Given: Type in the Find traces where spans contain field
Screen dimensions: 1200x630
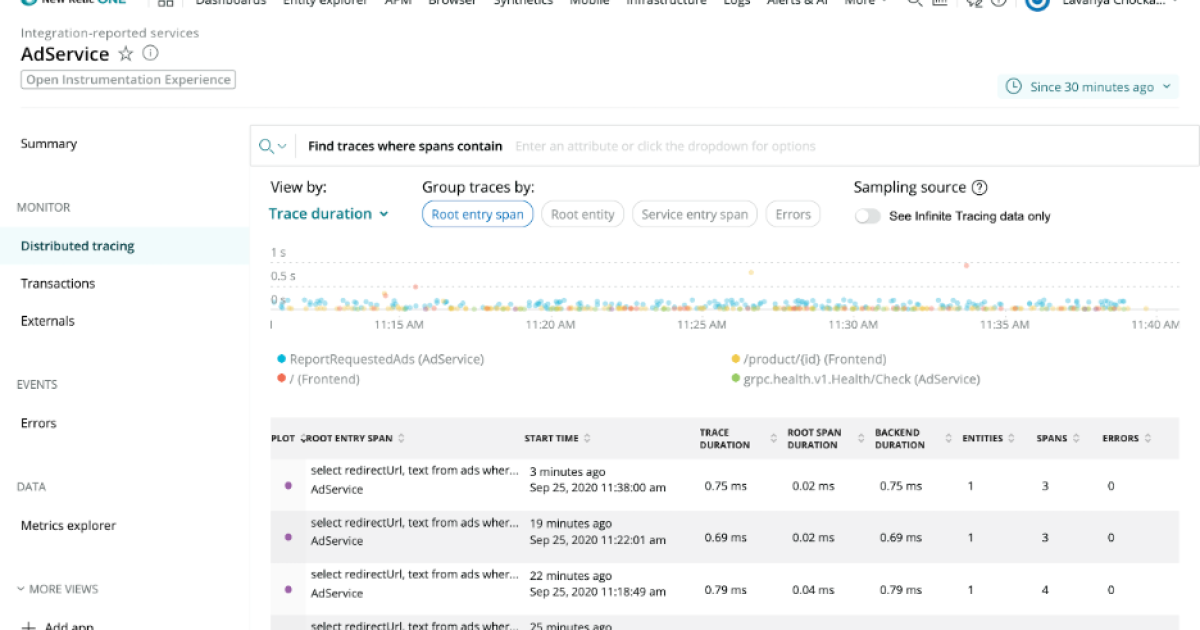Looking at the screenshot, I should [x=700, y=145].
